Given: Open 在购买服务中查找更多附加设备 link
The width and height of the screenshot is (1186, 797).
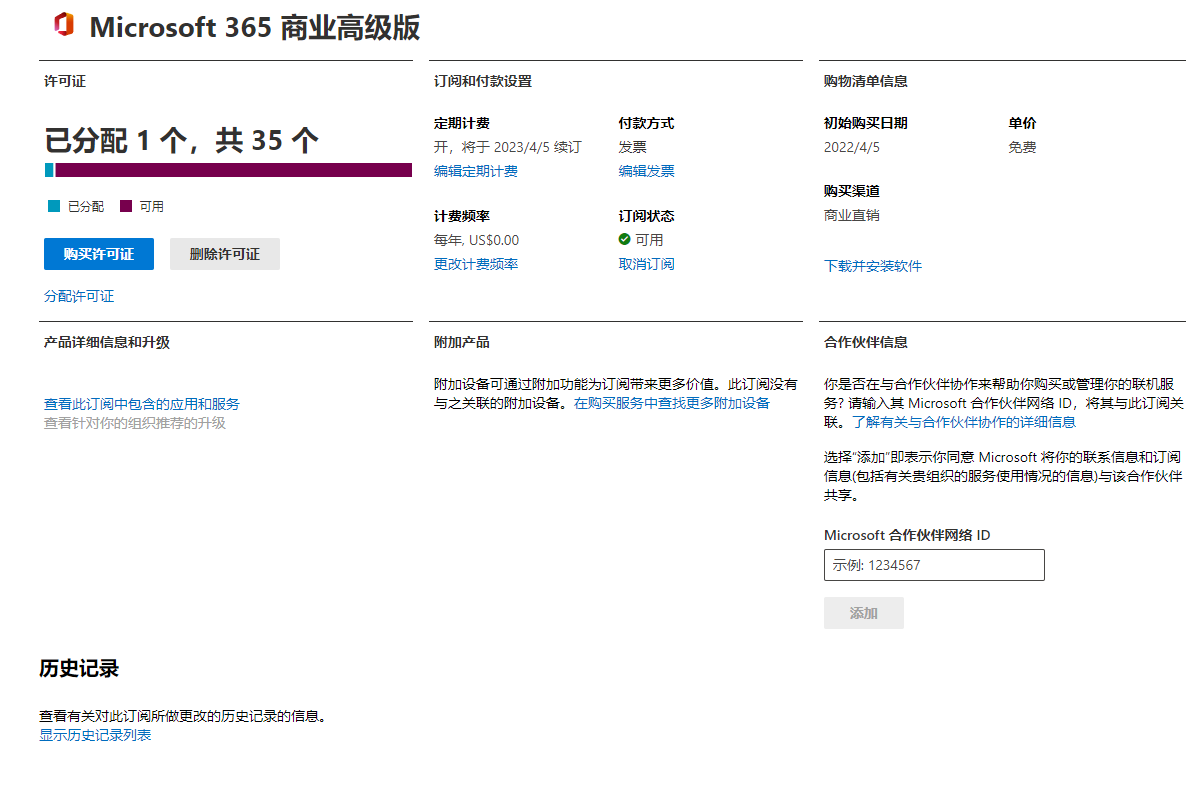Looking at the screenshot, I should pos(672,403).
